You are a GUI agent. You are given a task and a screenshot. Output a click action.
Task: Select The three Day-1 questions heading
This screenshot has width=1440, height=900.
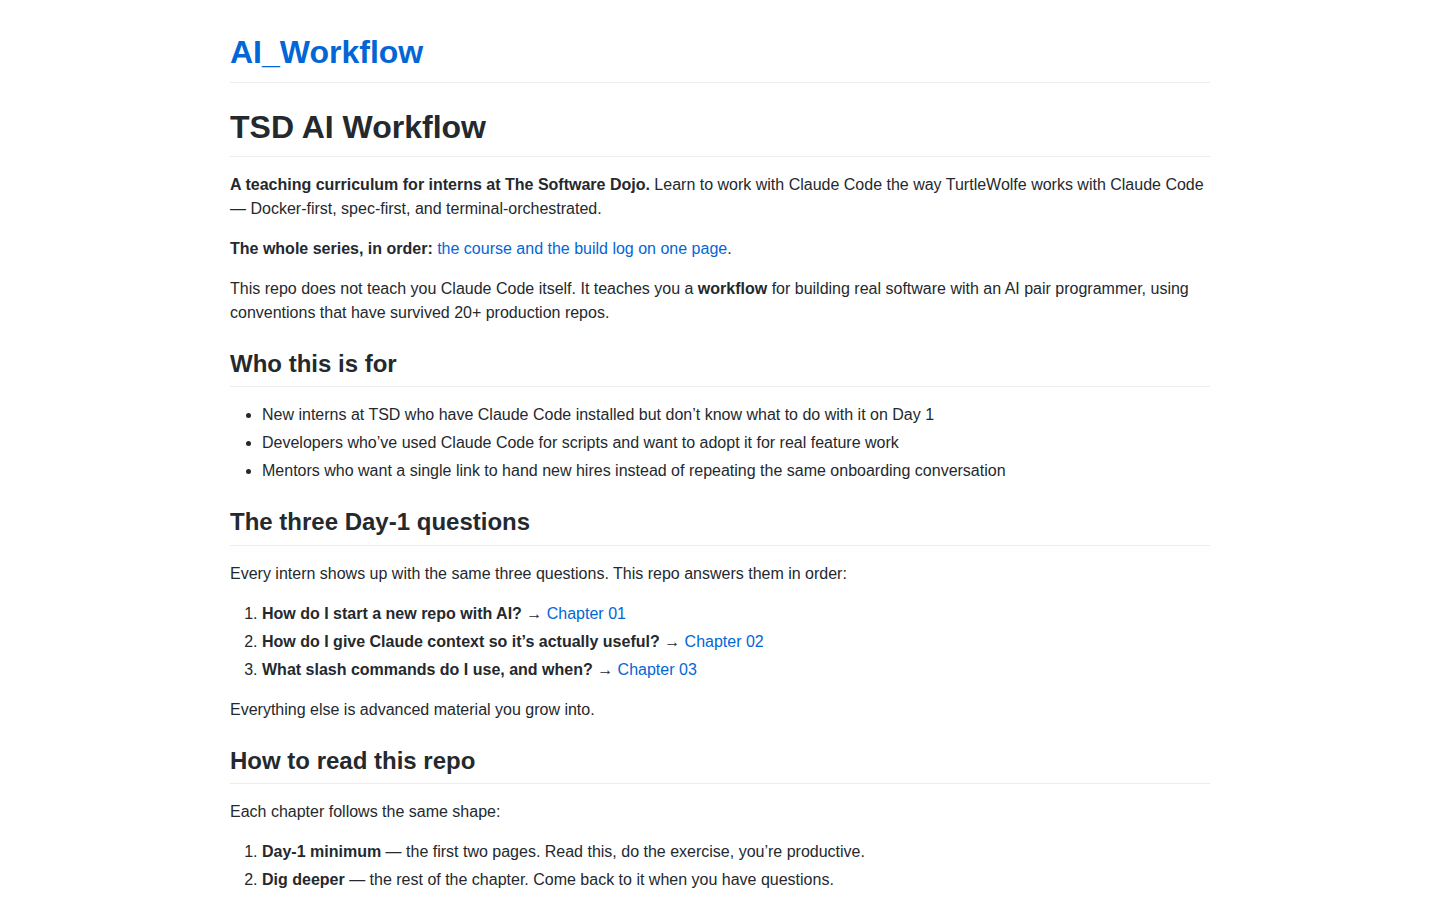tap(380, 522)
